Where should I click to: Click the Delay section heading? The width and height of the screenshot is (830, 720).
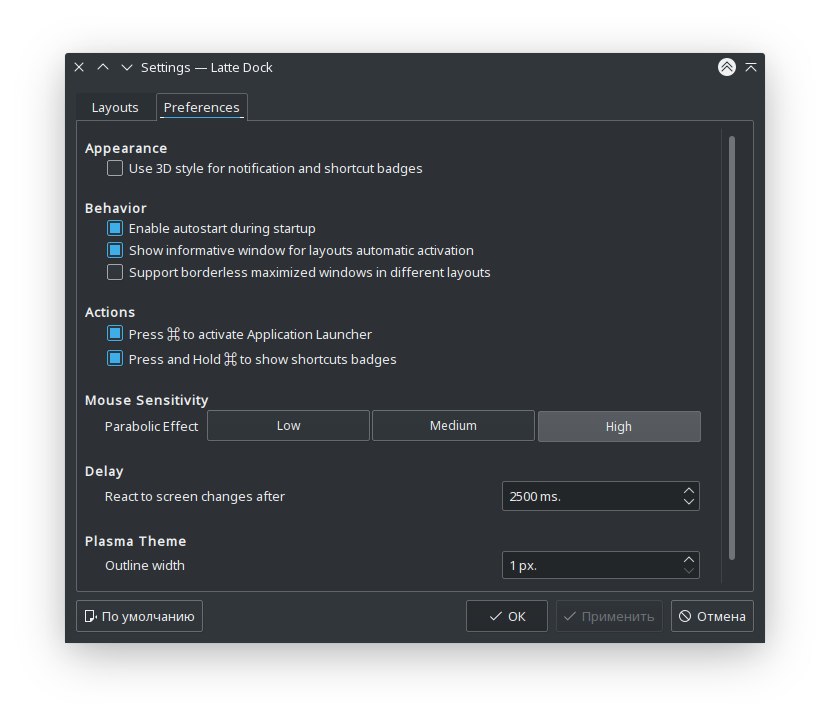(104, 471)
